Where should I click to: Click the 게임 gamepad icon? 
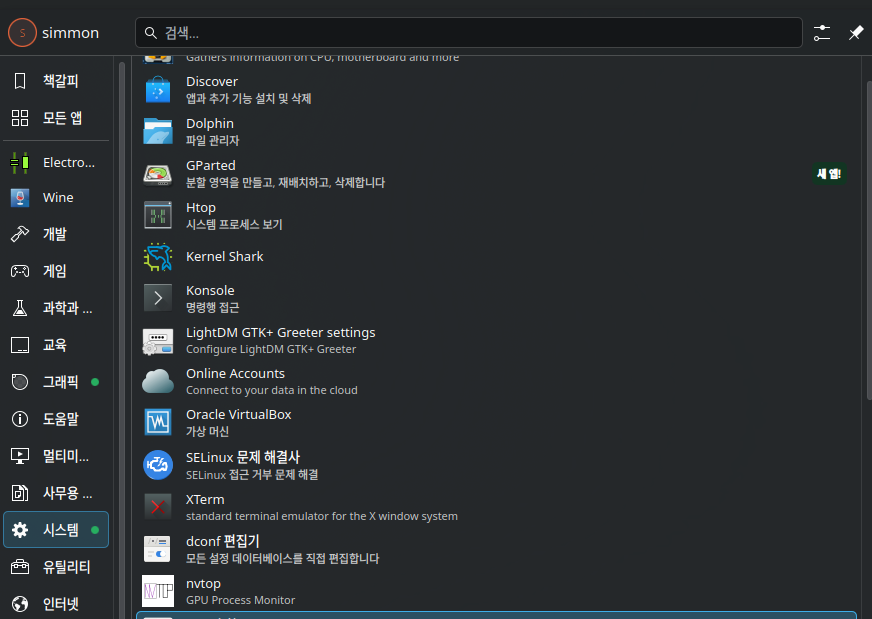[20, 271]
